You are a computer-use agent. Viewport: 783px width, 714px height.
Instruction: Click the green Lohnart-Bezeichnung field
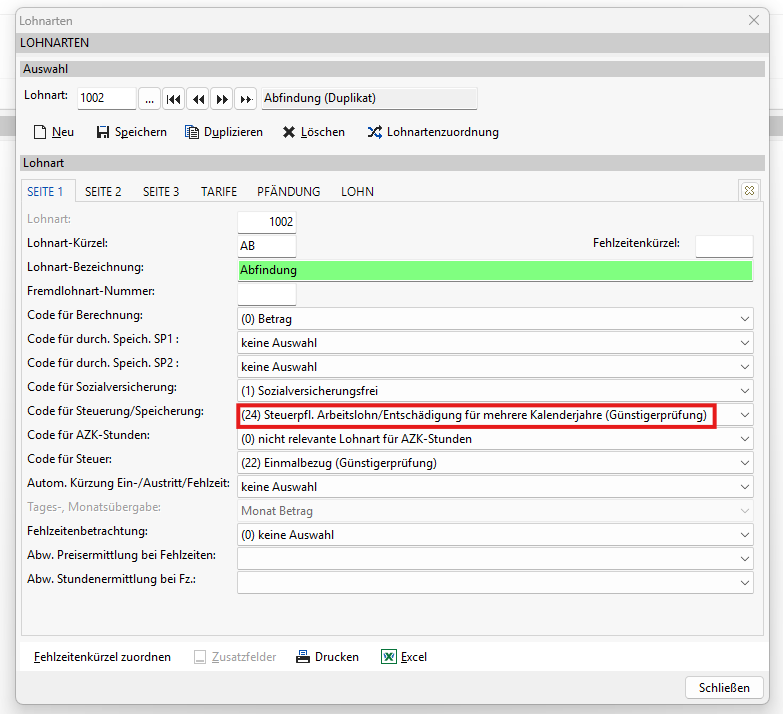tap(495, 270)
